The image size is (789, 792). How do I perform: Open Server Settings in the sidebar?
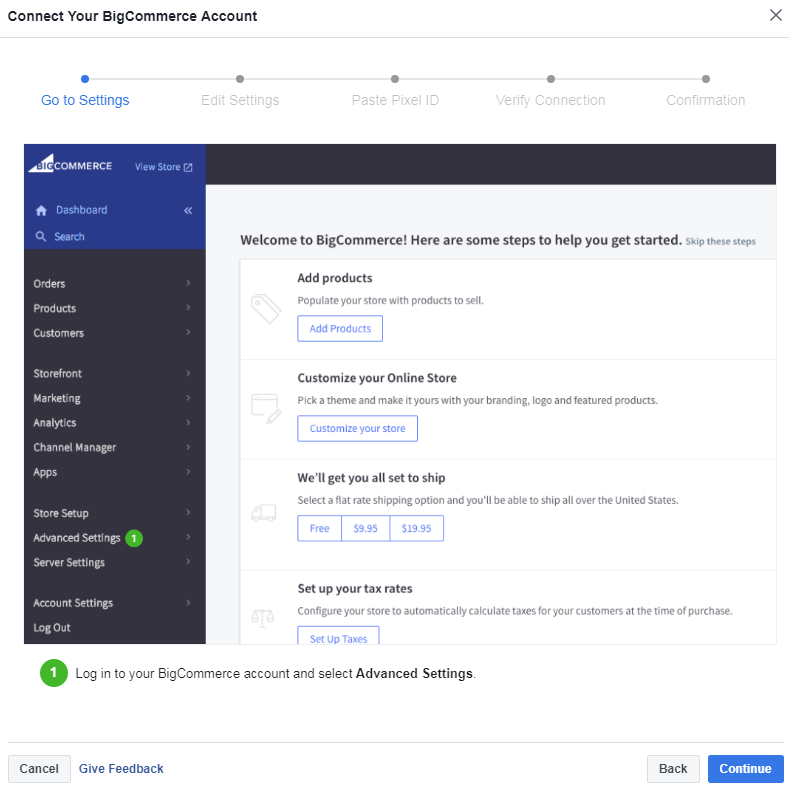[69, 563]
